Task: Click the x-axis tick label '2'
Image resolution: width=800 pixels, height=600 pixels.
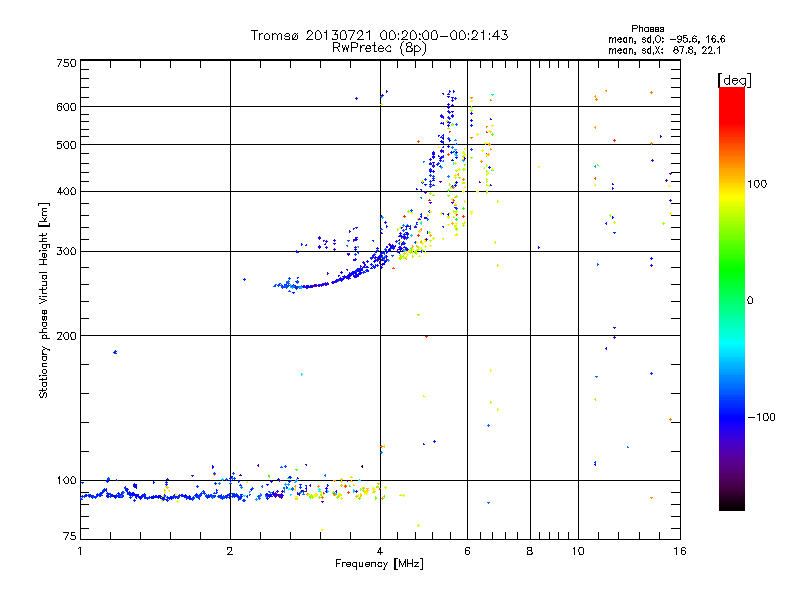Action: point(230,551)
